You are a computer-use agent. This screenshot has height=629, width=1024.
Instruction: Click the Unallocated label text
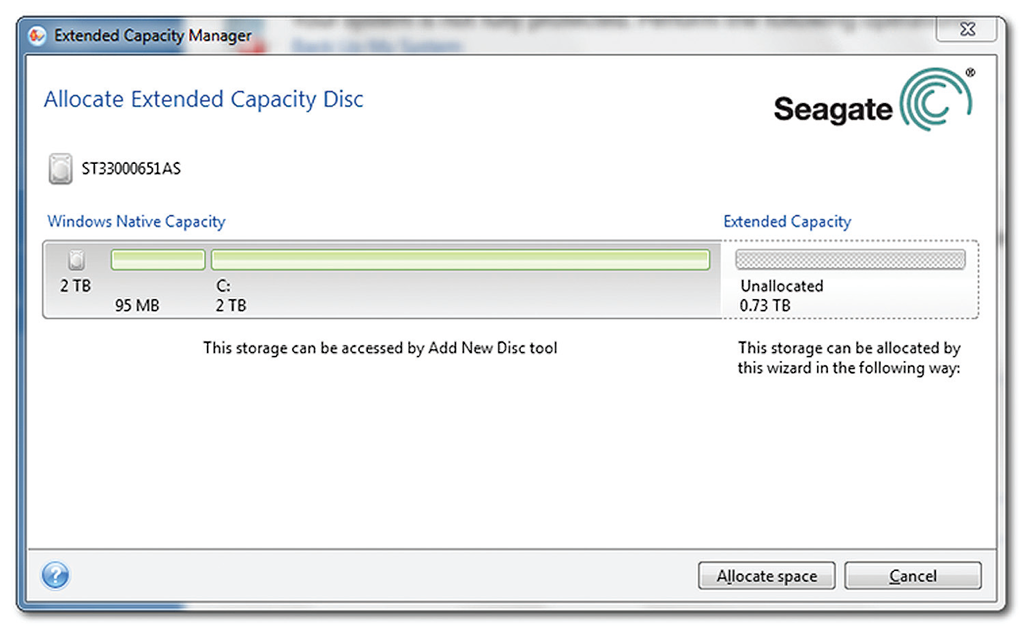pos(782,286)
